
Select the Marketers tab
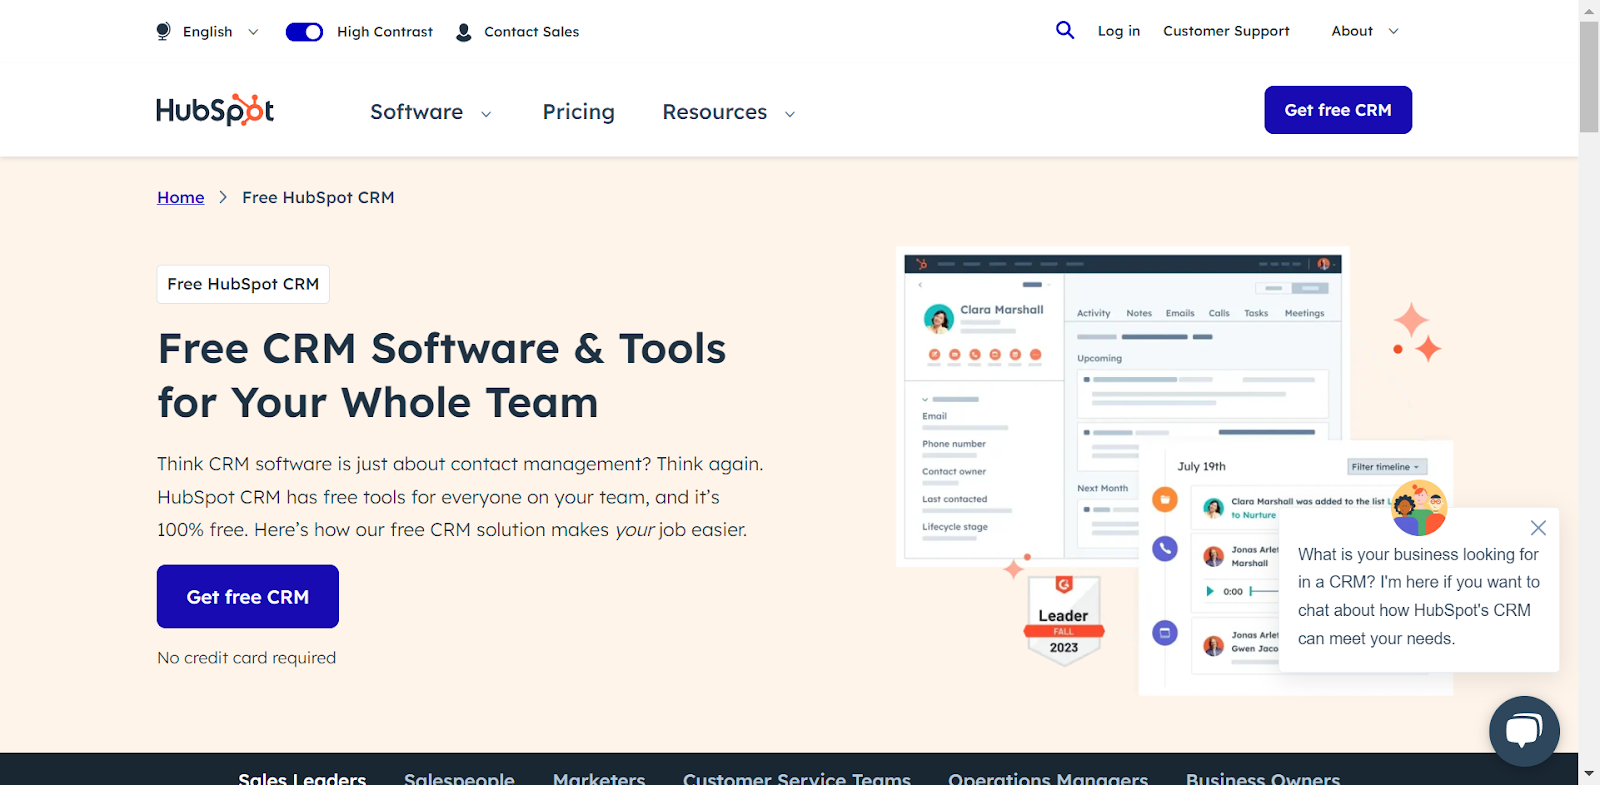click(x=599, y=778)
